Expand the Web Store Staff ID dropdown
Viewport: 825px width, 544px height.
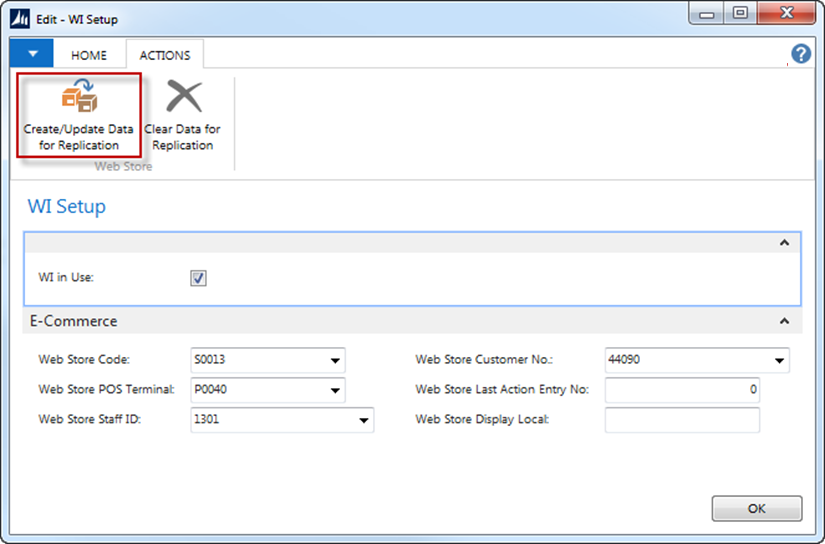pos(362,421)
